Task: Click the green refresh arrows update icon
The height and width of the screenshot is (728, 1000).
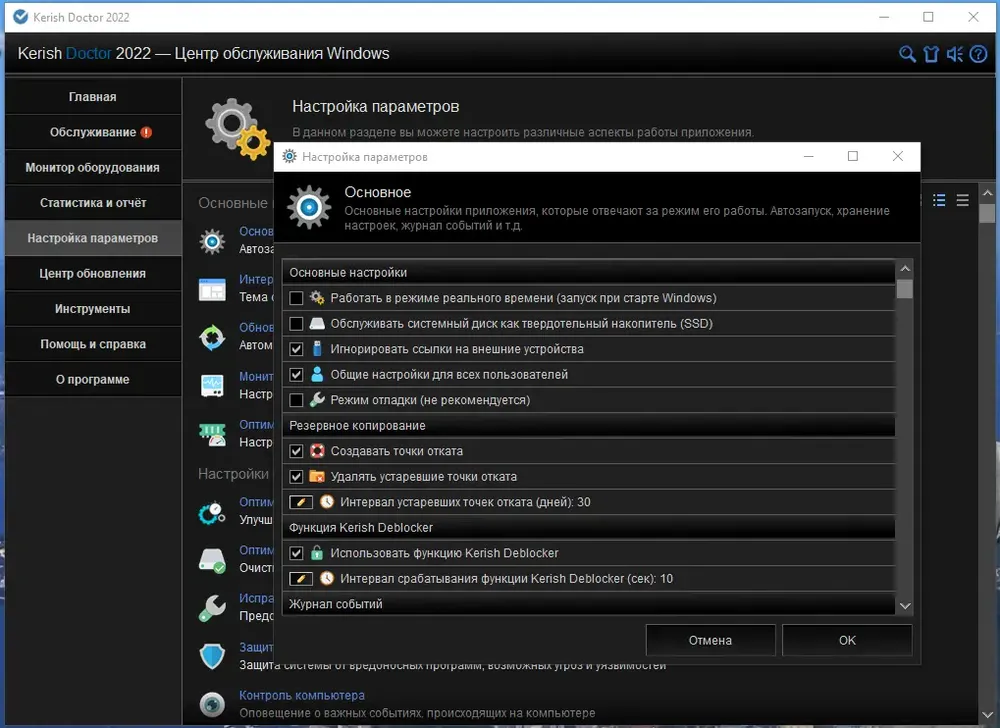Action: tap(212, 337)
